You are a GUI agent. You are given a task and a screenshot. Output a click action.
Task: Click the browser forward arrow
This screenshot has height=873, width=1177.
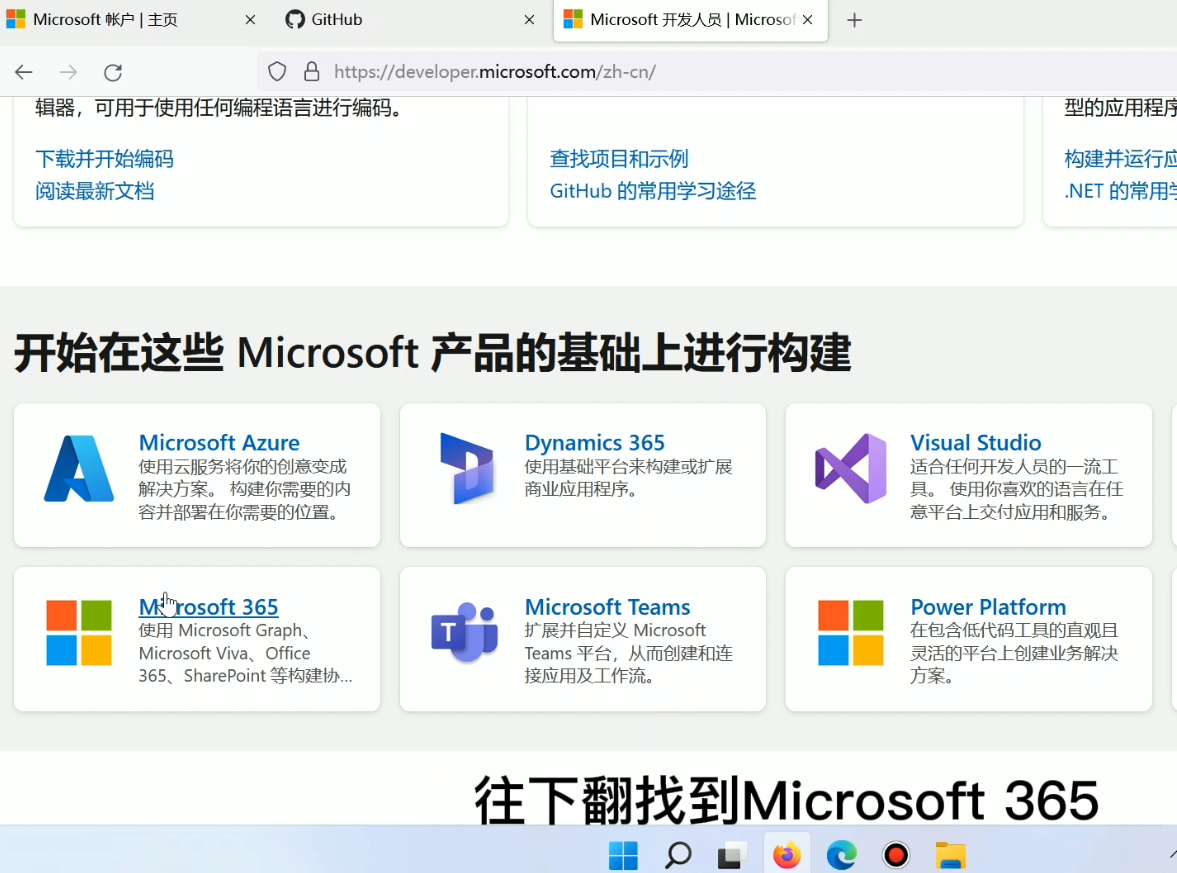point(68,72)
